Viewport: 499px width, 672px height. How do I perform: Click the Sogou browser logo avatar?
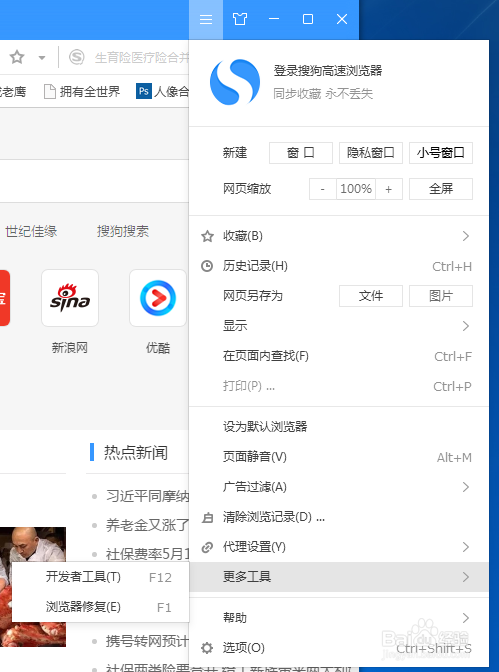235,82
